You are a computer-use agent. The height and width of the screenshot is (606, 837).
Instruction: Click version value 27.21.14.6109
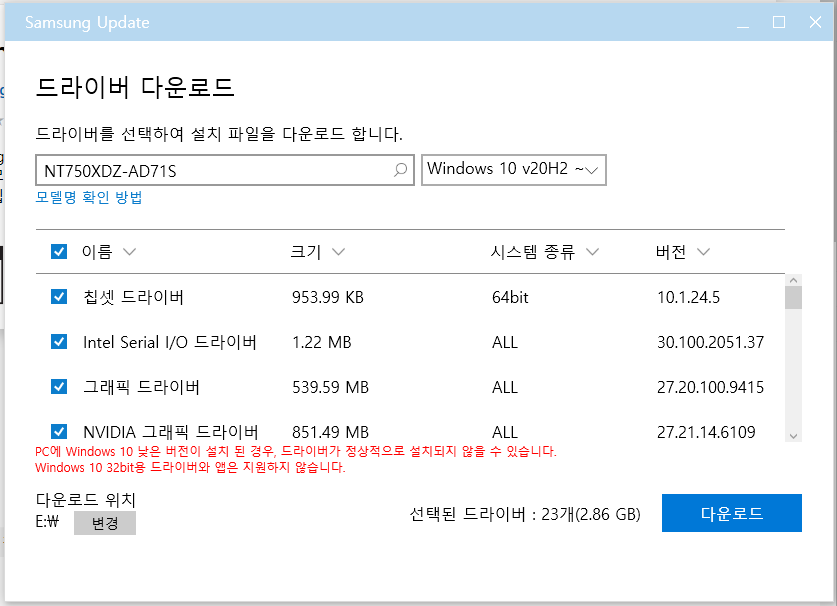coord(706,432)
